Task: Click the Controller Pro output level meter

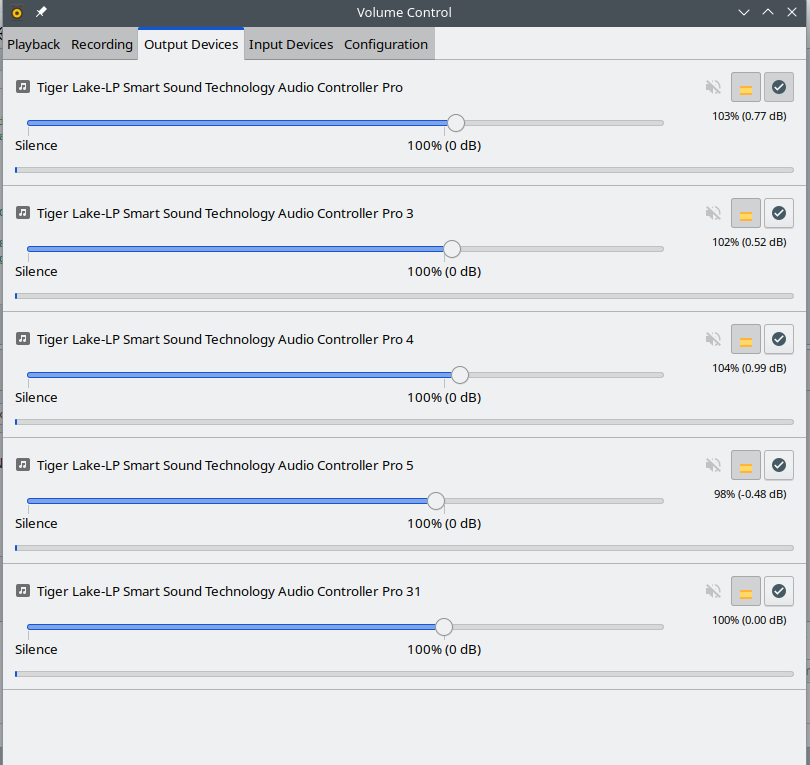Action: coord(404,170)
